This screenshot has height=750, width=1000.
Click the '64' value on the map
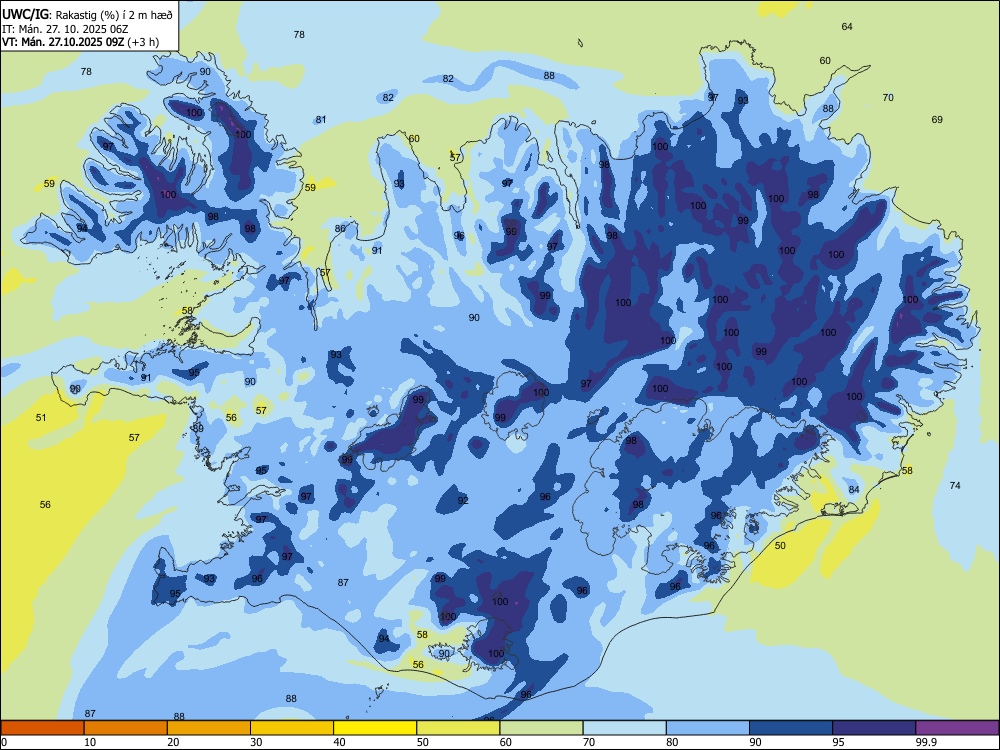coord(847,26)
